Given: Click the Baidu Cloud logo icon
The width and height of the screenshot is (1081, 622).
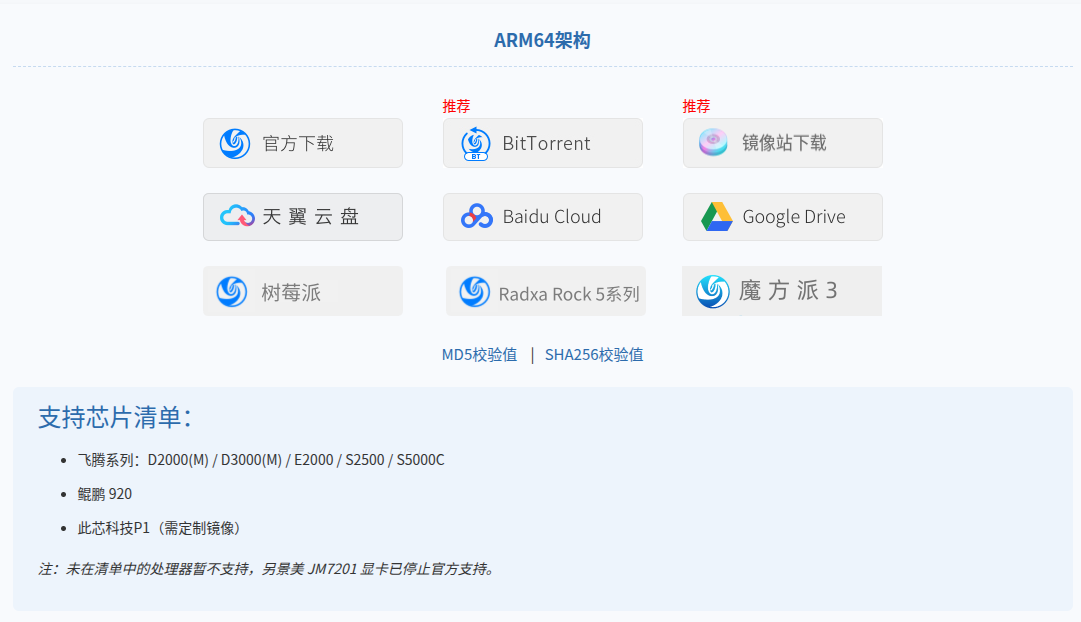Looking at the screenshot, I should (476, 217).
